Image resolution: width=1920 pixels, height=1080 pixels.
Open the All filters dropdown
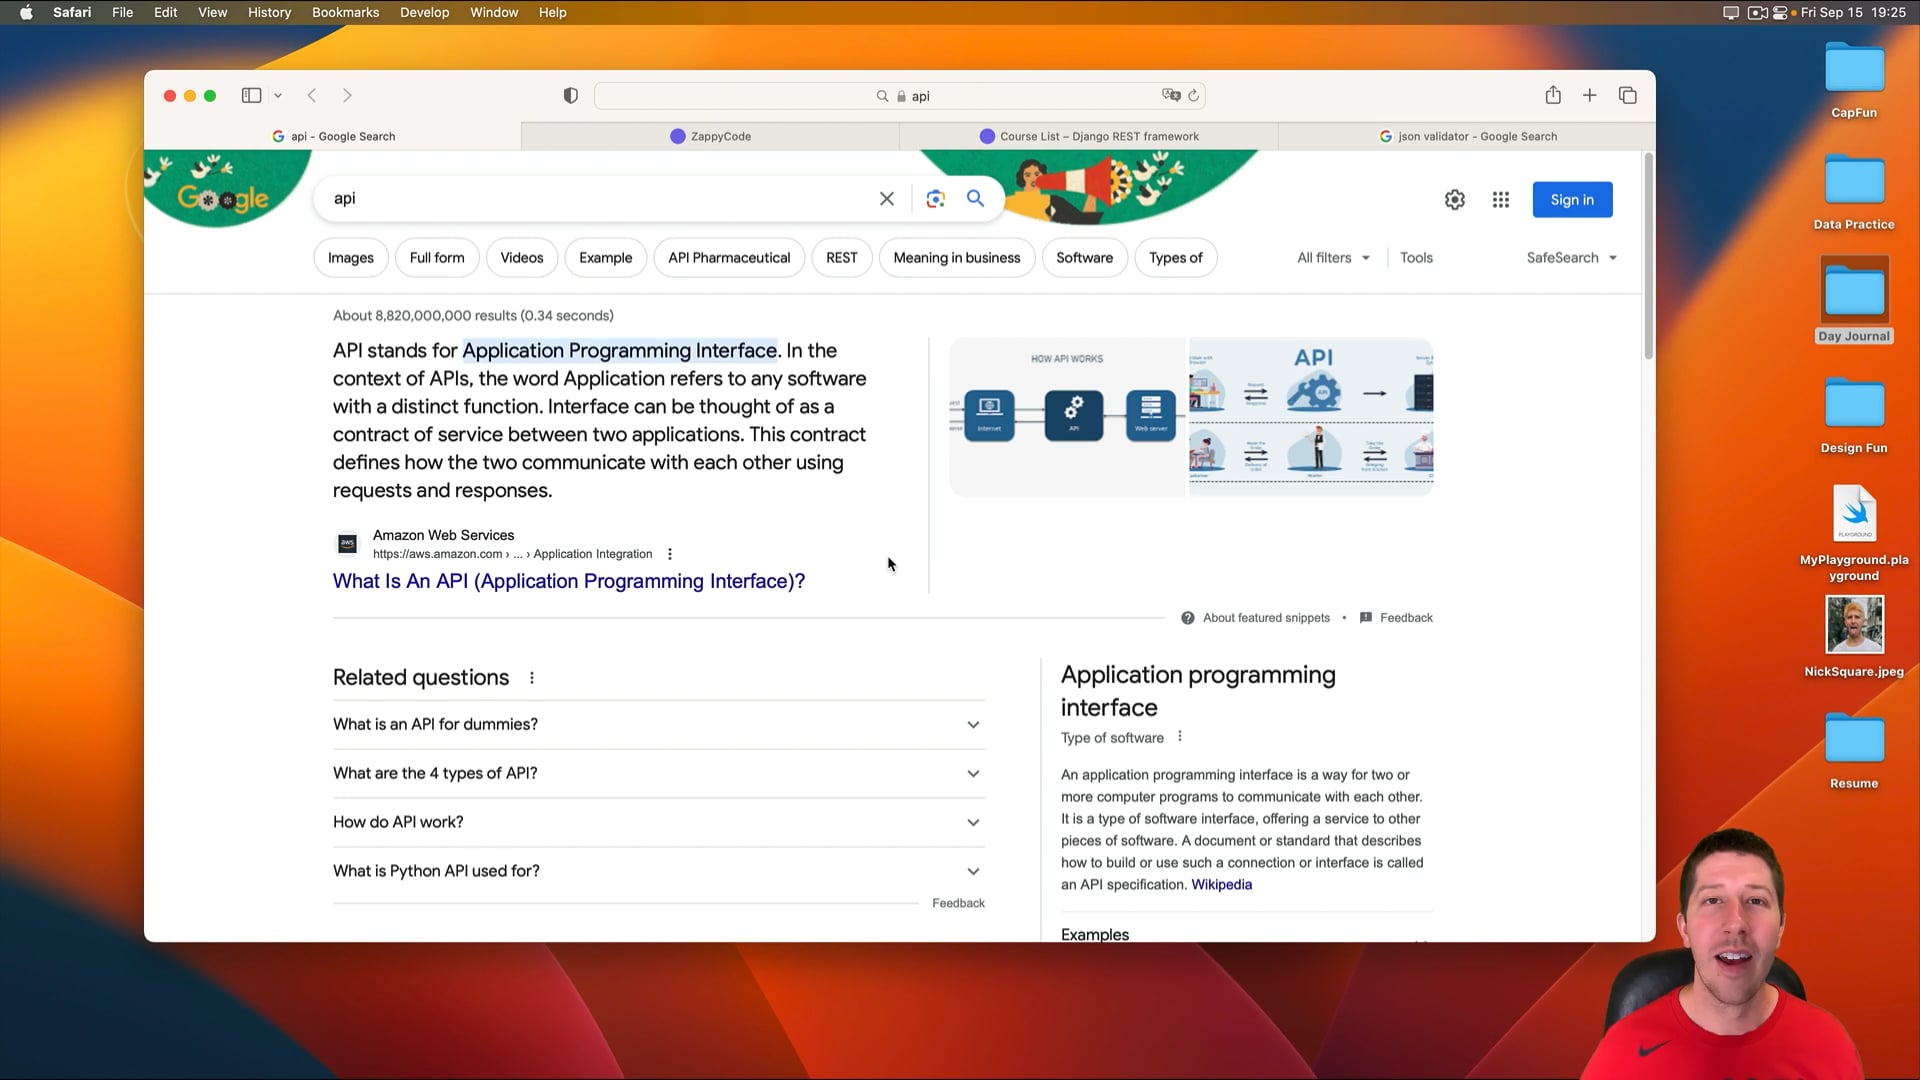(1333, 258)
